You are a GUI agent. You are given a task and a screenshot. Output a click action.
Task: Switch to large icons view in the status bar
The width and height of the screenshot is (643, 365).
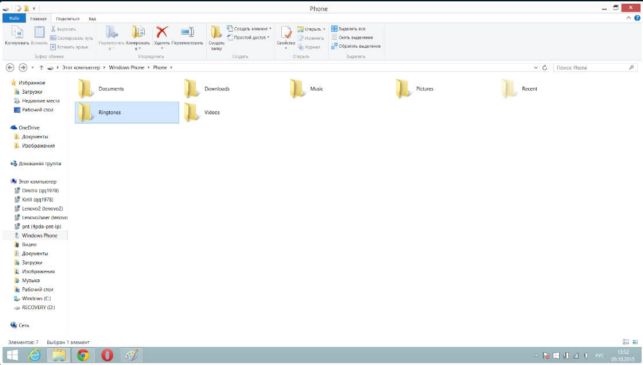(x=635, y=342)
